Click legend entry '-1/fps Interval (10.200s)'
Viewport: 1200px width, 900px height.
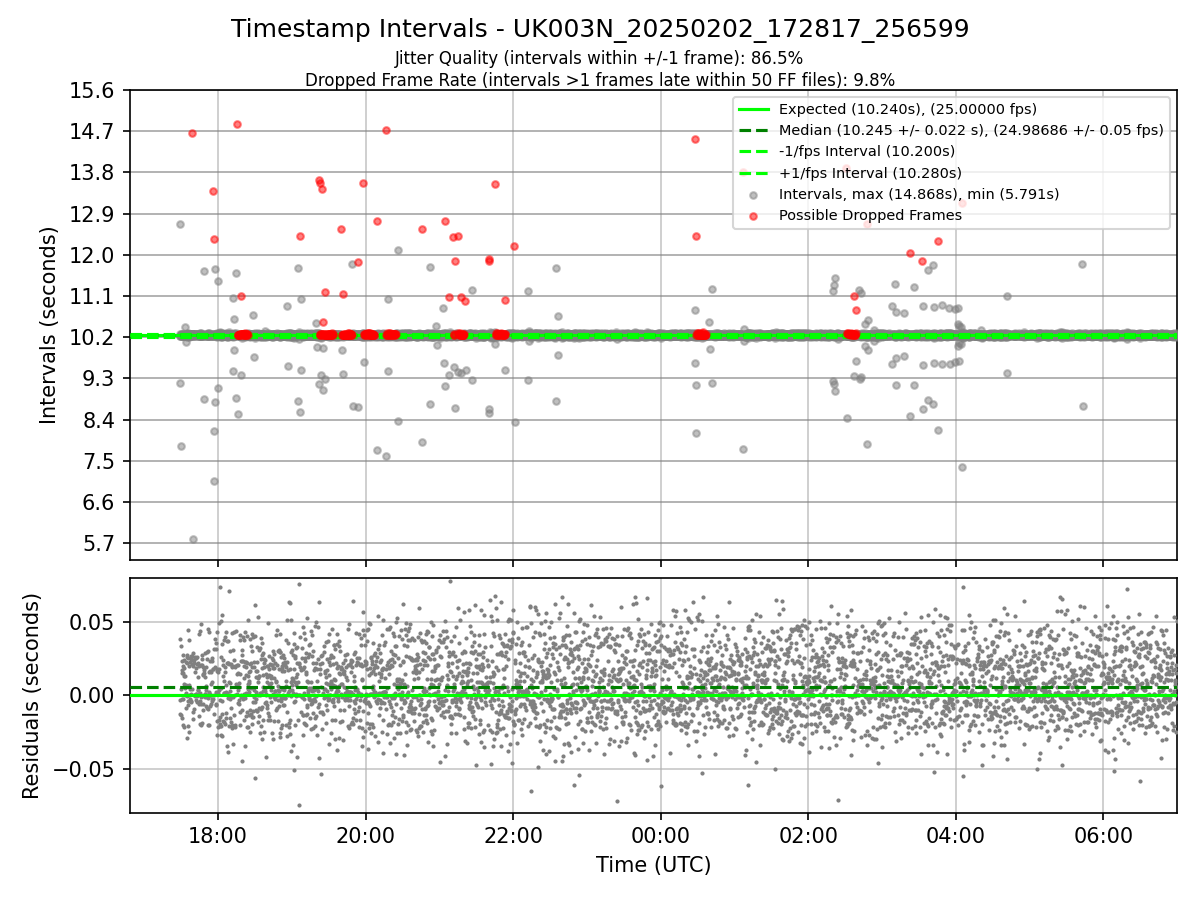[867, 151]
